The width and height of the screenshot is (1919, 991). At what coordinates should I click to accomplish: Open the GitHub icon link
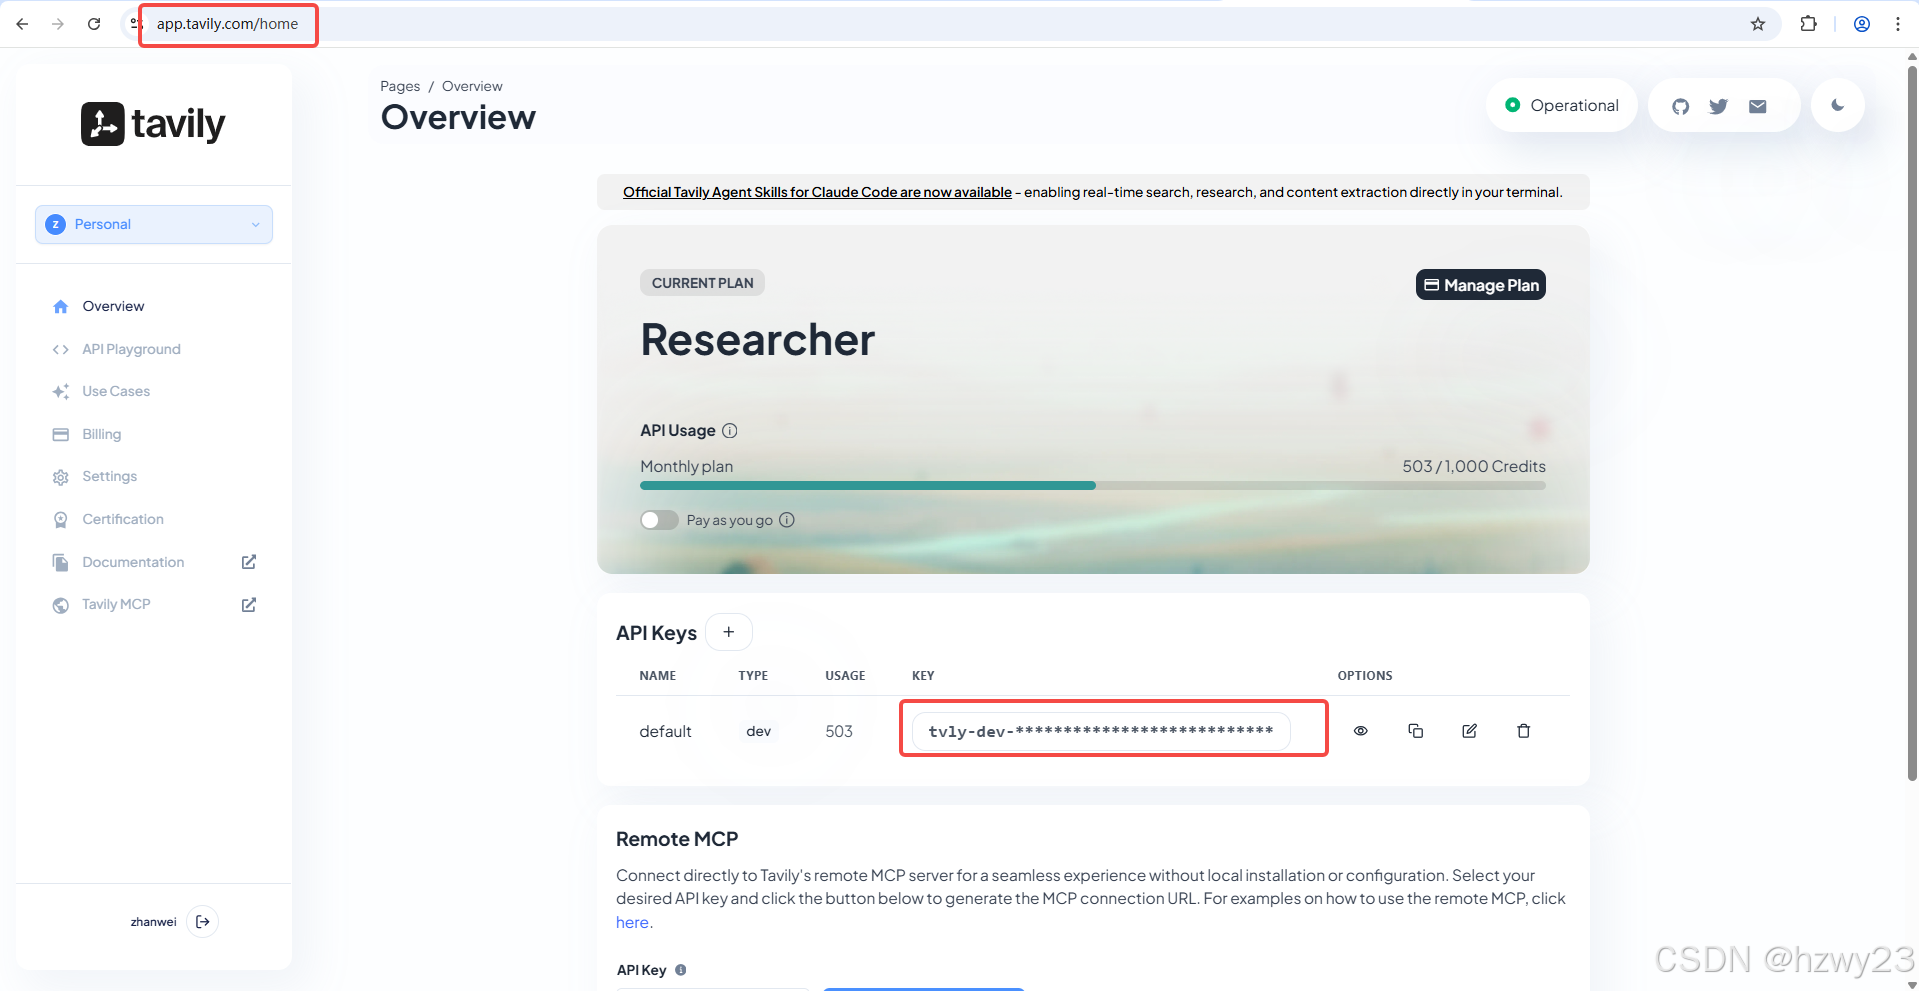pyautogui.click(x=1681, y=106)
